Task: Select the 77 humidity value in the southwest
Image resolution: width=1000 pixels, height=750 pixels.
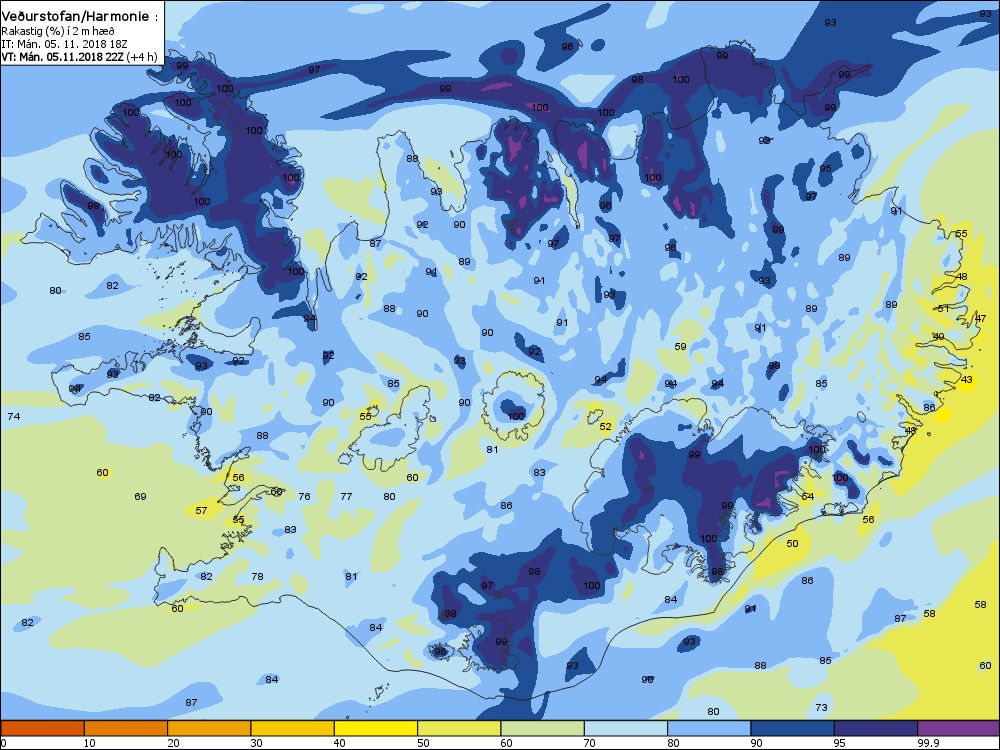Action: tap(346, 496)
